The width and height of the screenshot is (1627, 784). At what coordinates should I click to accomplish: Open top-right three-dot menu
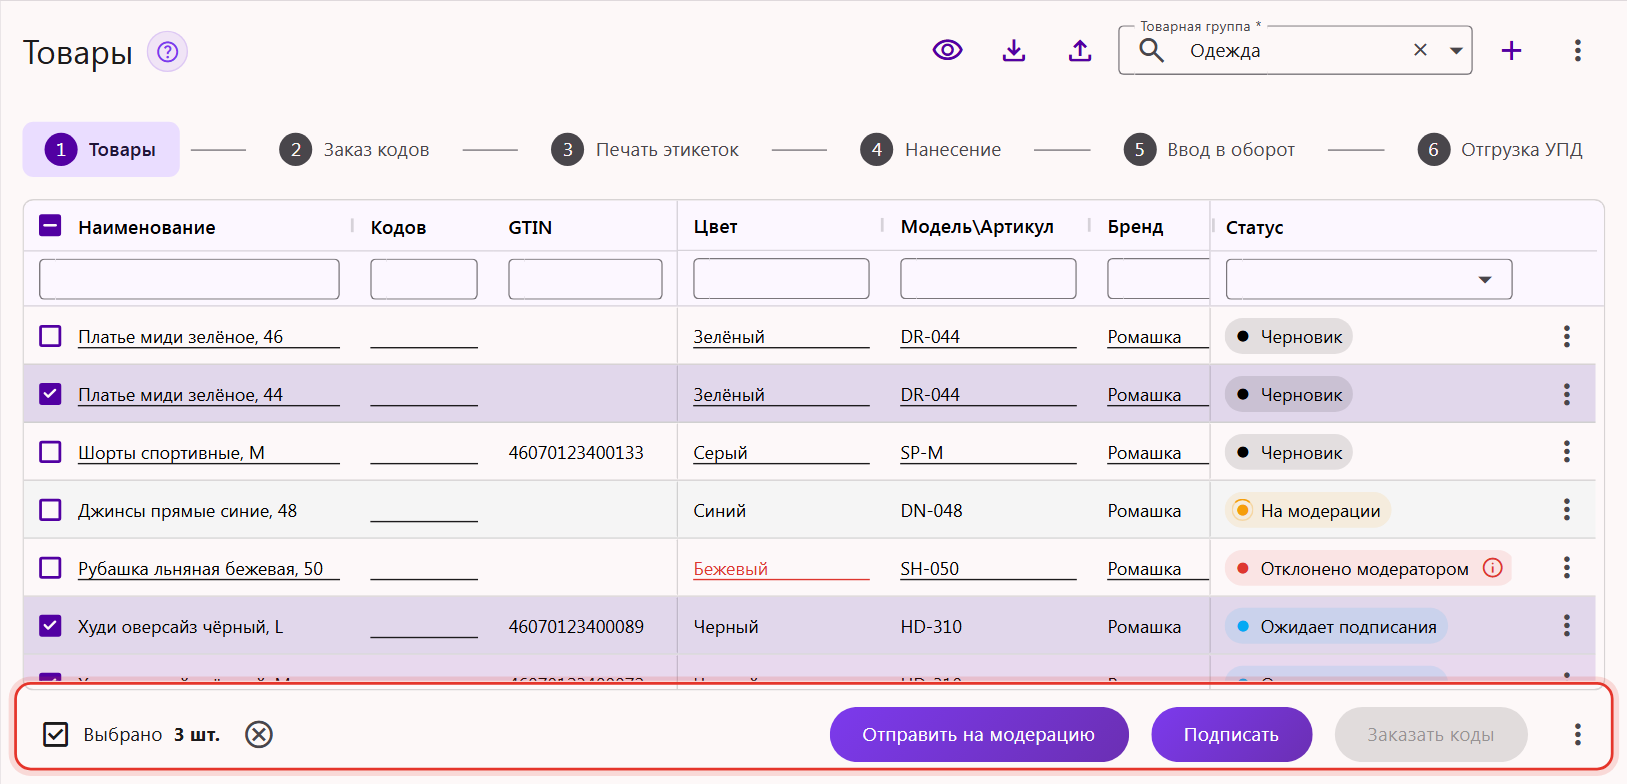click(1577, 50)
